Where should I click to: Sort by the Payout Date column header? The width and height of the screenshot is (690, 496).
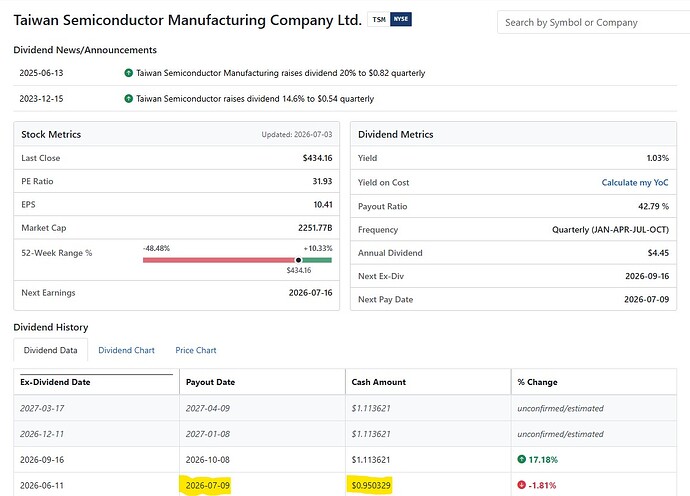coord(210,382)
